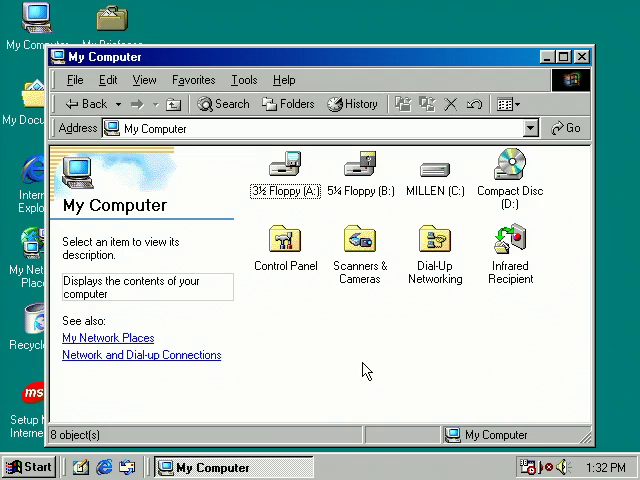Select the MILLEN (C:) hard drive
This screenshot has width=640, height=480.
click(435, 169)
